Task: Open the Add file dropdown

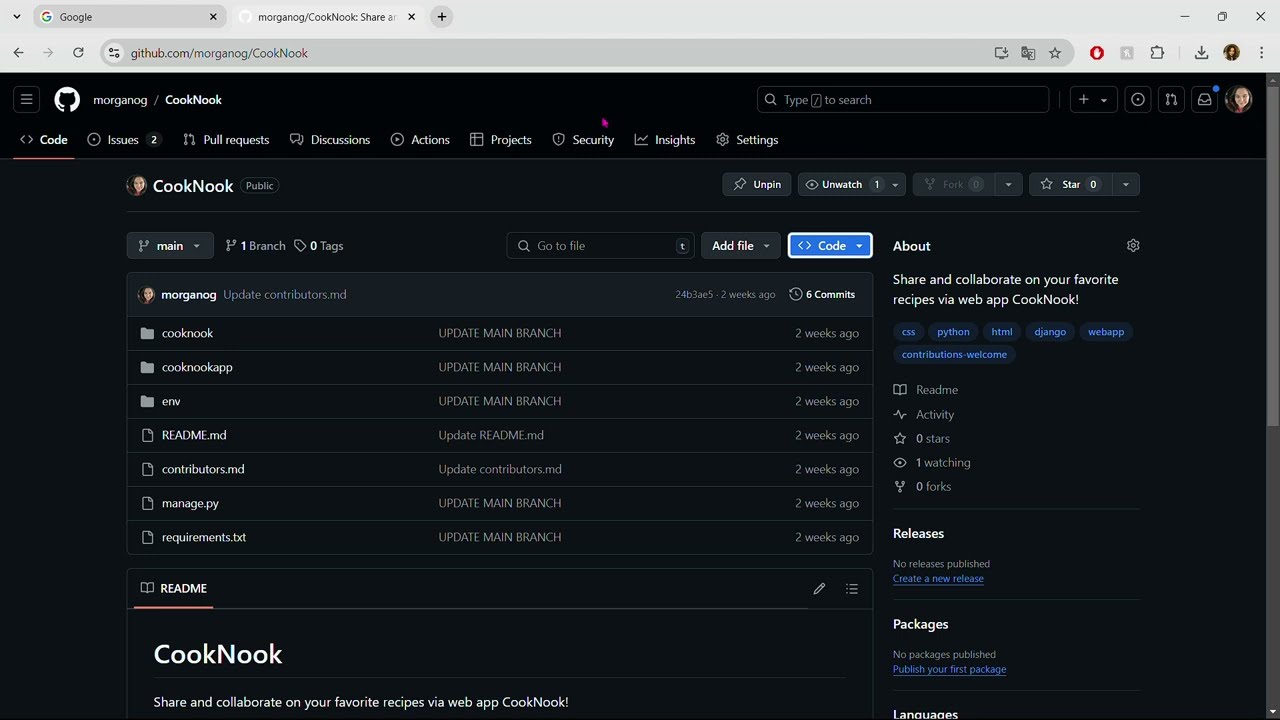Action: (x=740, y=246)
